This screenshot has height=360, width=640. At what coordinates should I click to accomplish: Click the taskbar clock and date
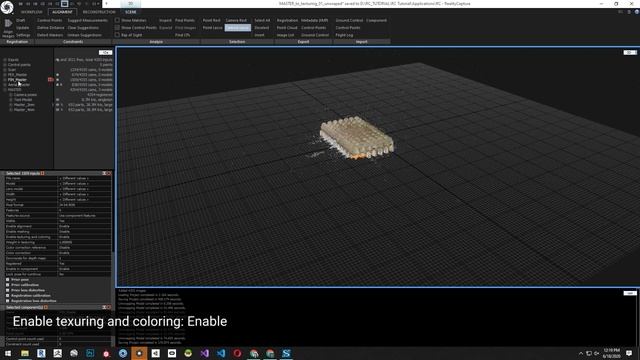coord(611,353)
